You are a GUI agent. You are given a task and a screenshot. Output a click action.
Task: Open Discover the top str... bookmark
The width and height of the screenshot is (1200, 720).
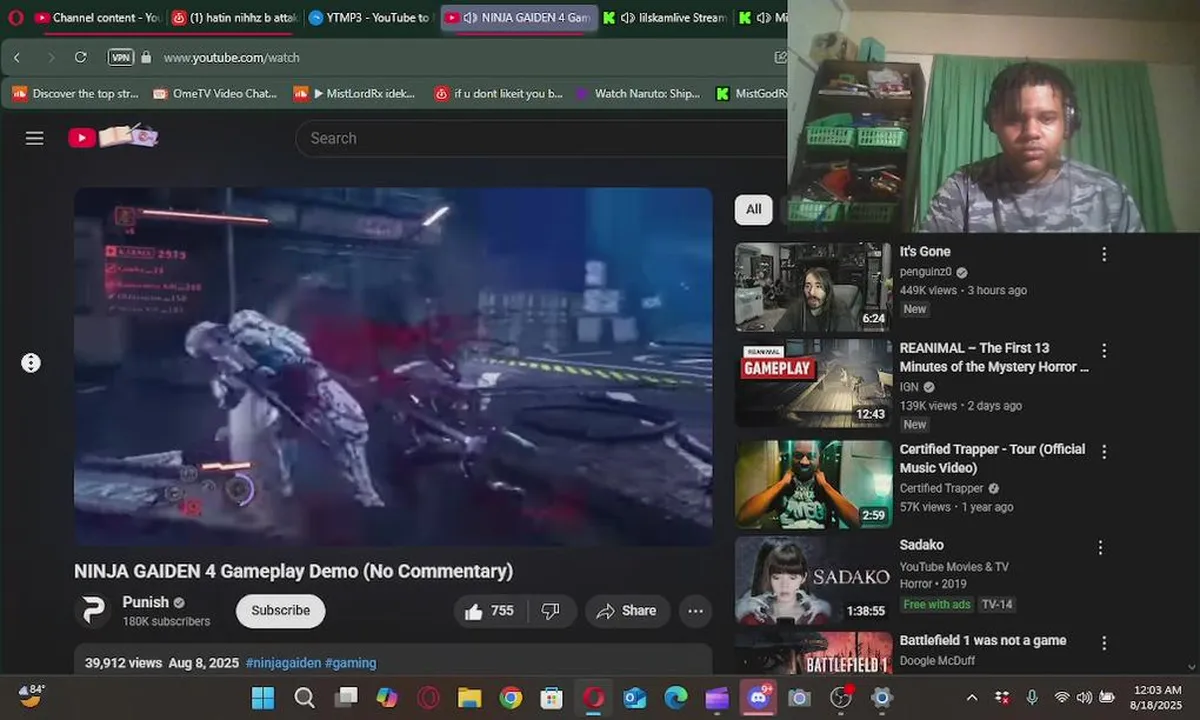[x=76, y=94]
